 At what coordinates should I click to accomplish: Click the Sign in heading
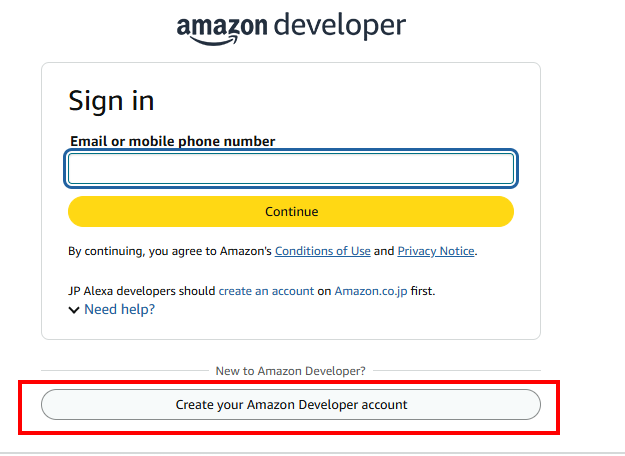pyautogui.click(x=111, y=101)
